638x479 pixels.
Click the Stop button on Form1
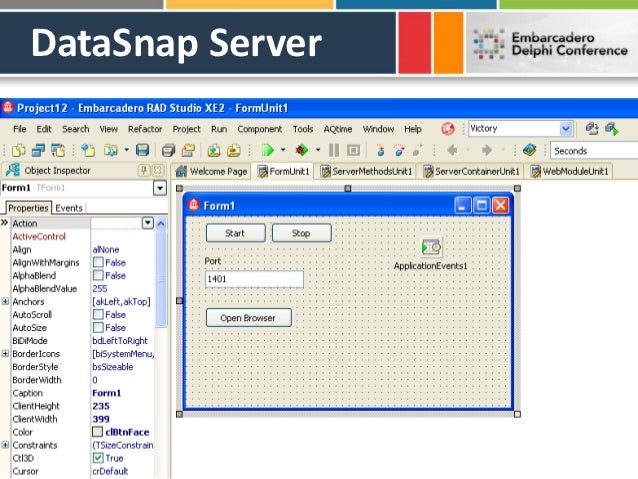302,233
